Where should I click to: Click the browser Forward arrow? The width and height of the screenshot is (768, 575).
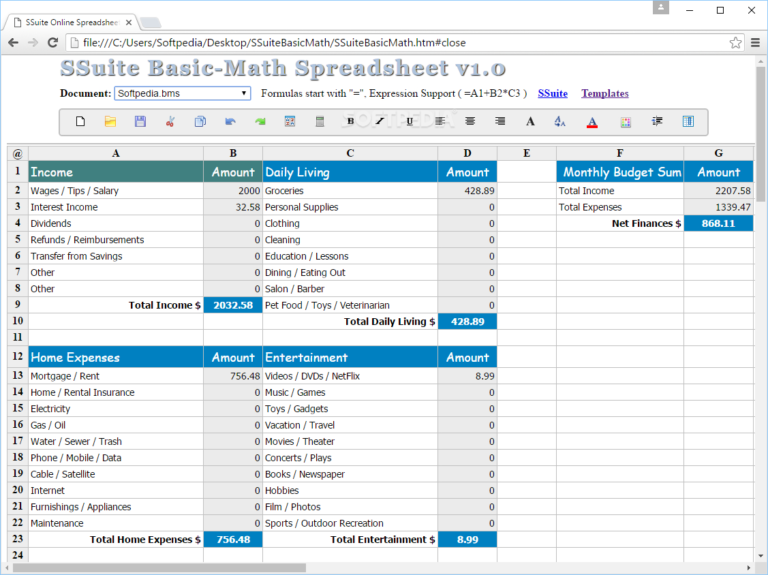click(33, 43)
